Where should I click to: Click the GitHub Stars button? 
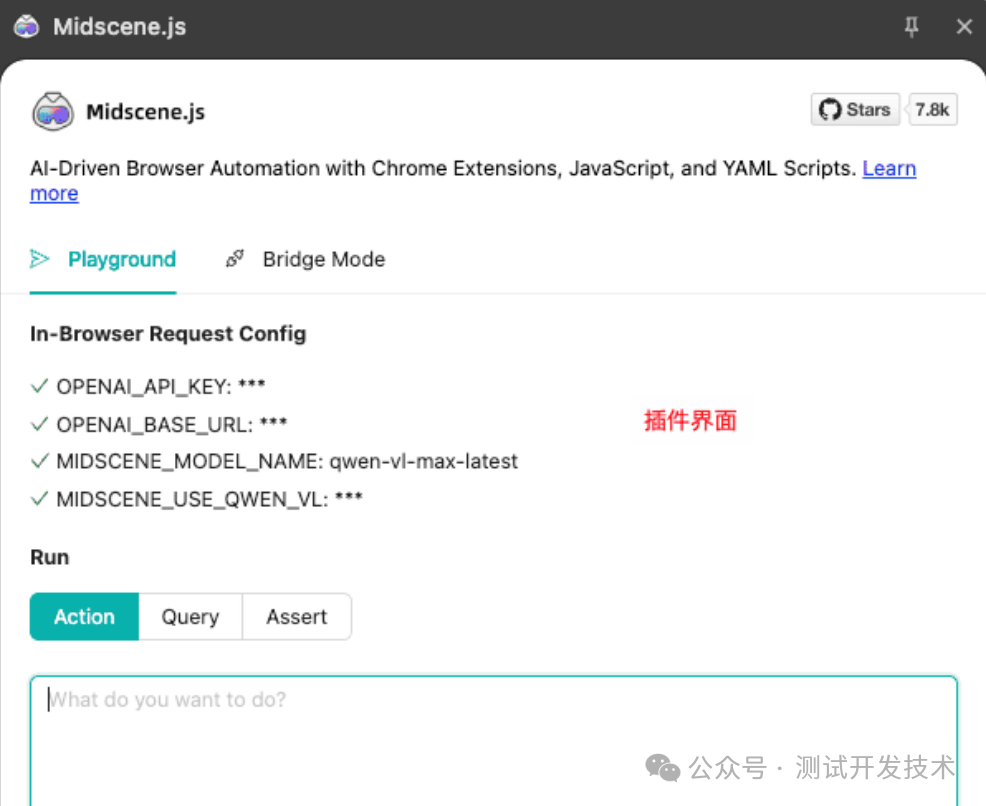[x=855, y=110]
